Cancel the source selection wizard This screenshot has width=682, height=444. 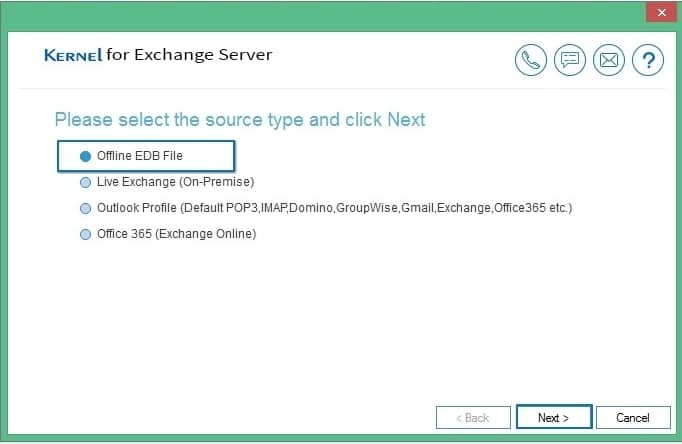tap(633, 417)
